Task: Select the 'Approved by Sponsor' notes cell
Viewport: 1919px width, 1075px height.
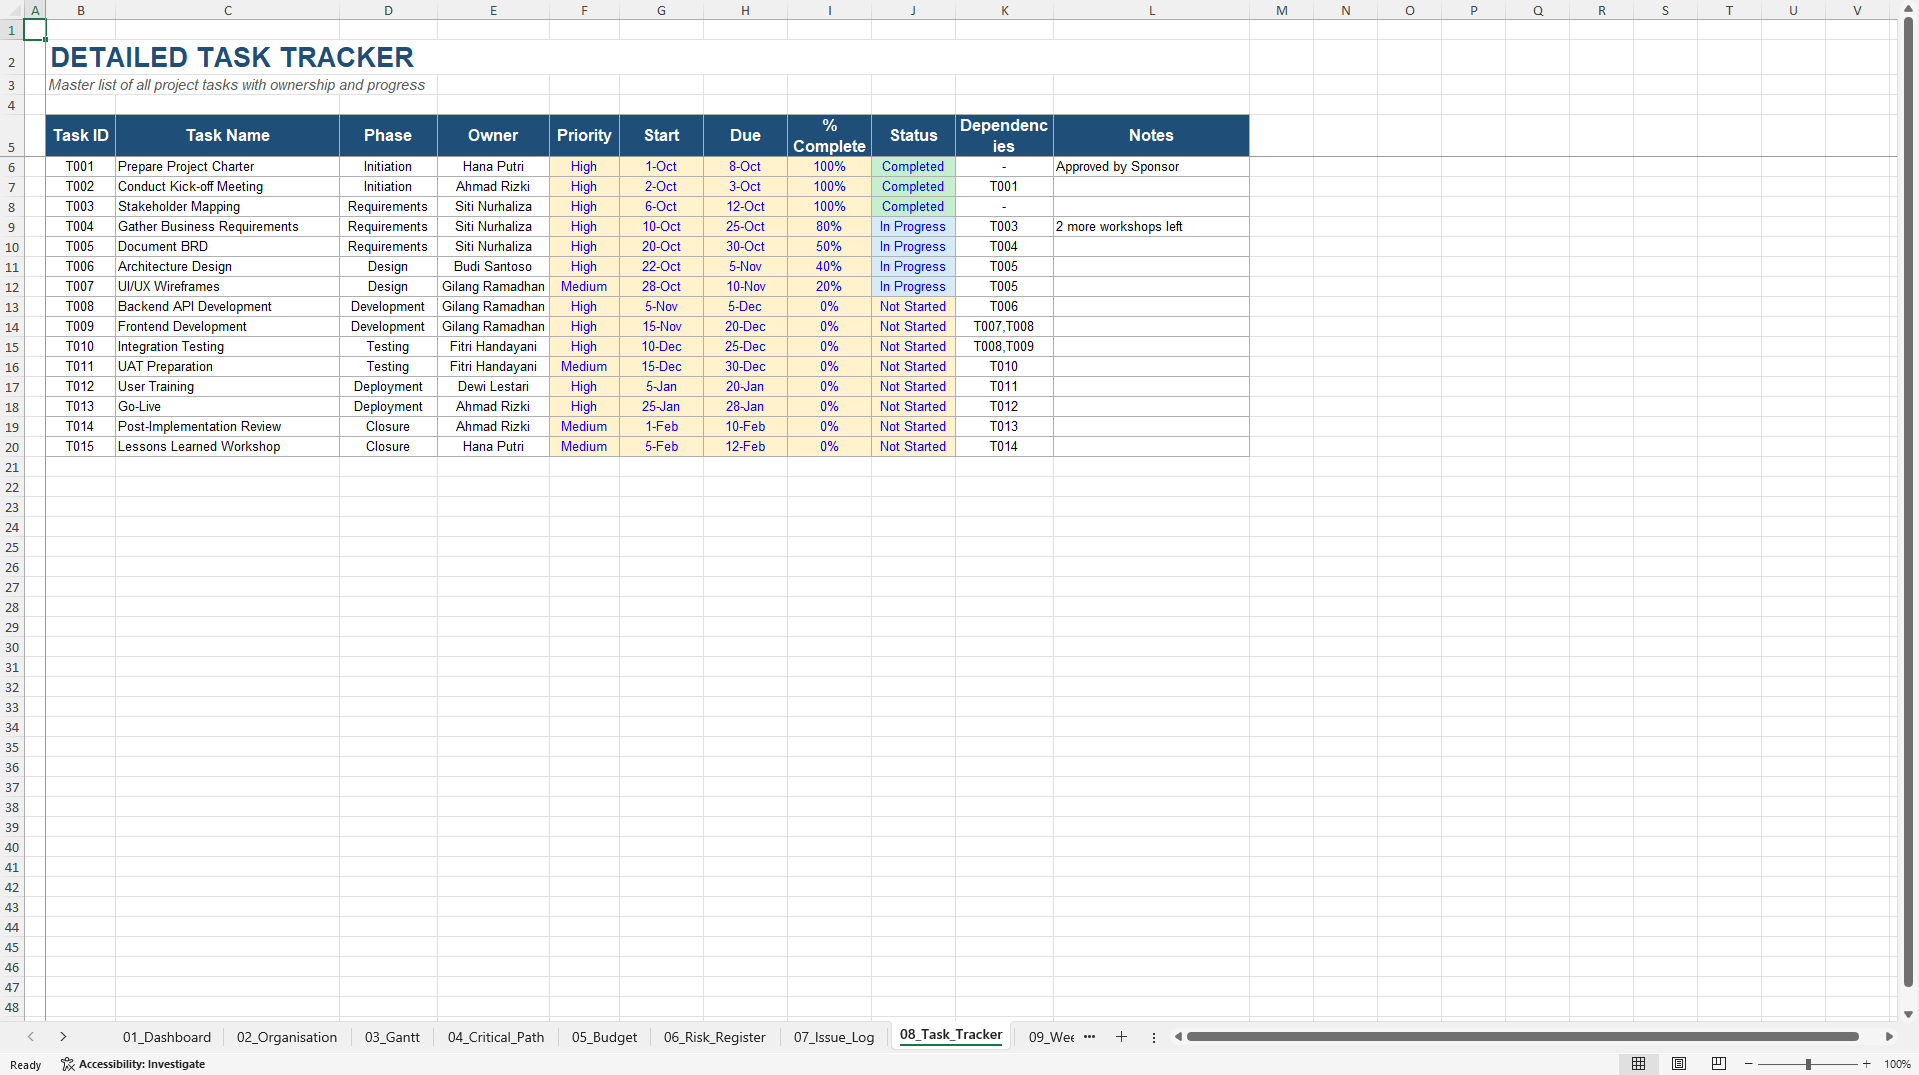Action: (1151, 167)
